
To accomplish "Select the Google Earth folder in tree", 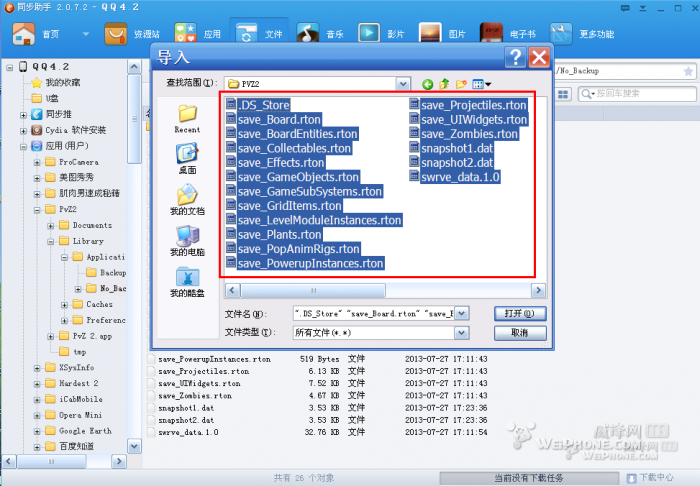I will coord(79,431).
